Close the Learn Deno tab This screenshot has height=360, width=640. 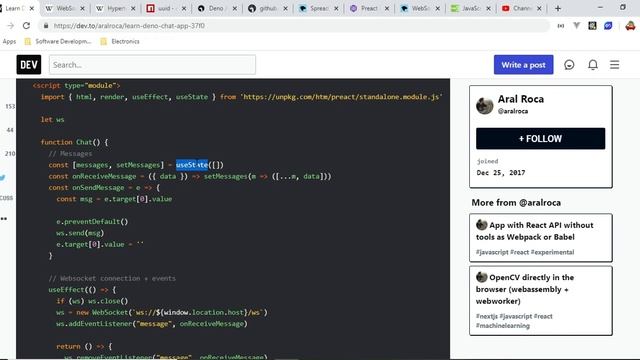[x=32, y=8]
